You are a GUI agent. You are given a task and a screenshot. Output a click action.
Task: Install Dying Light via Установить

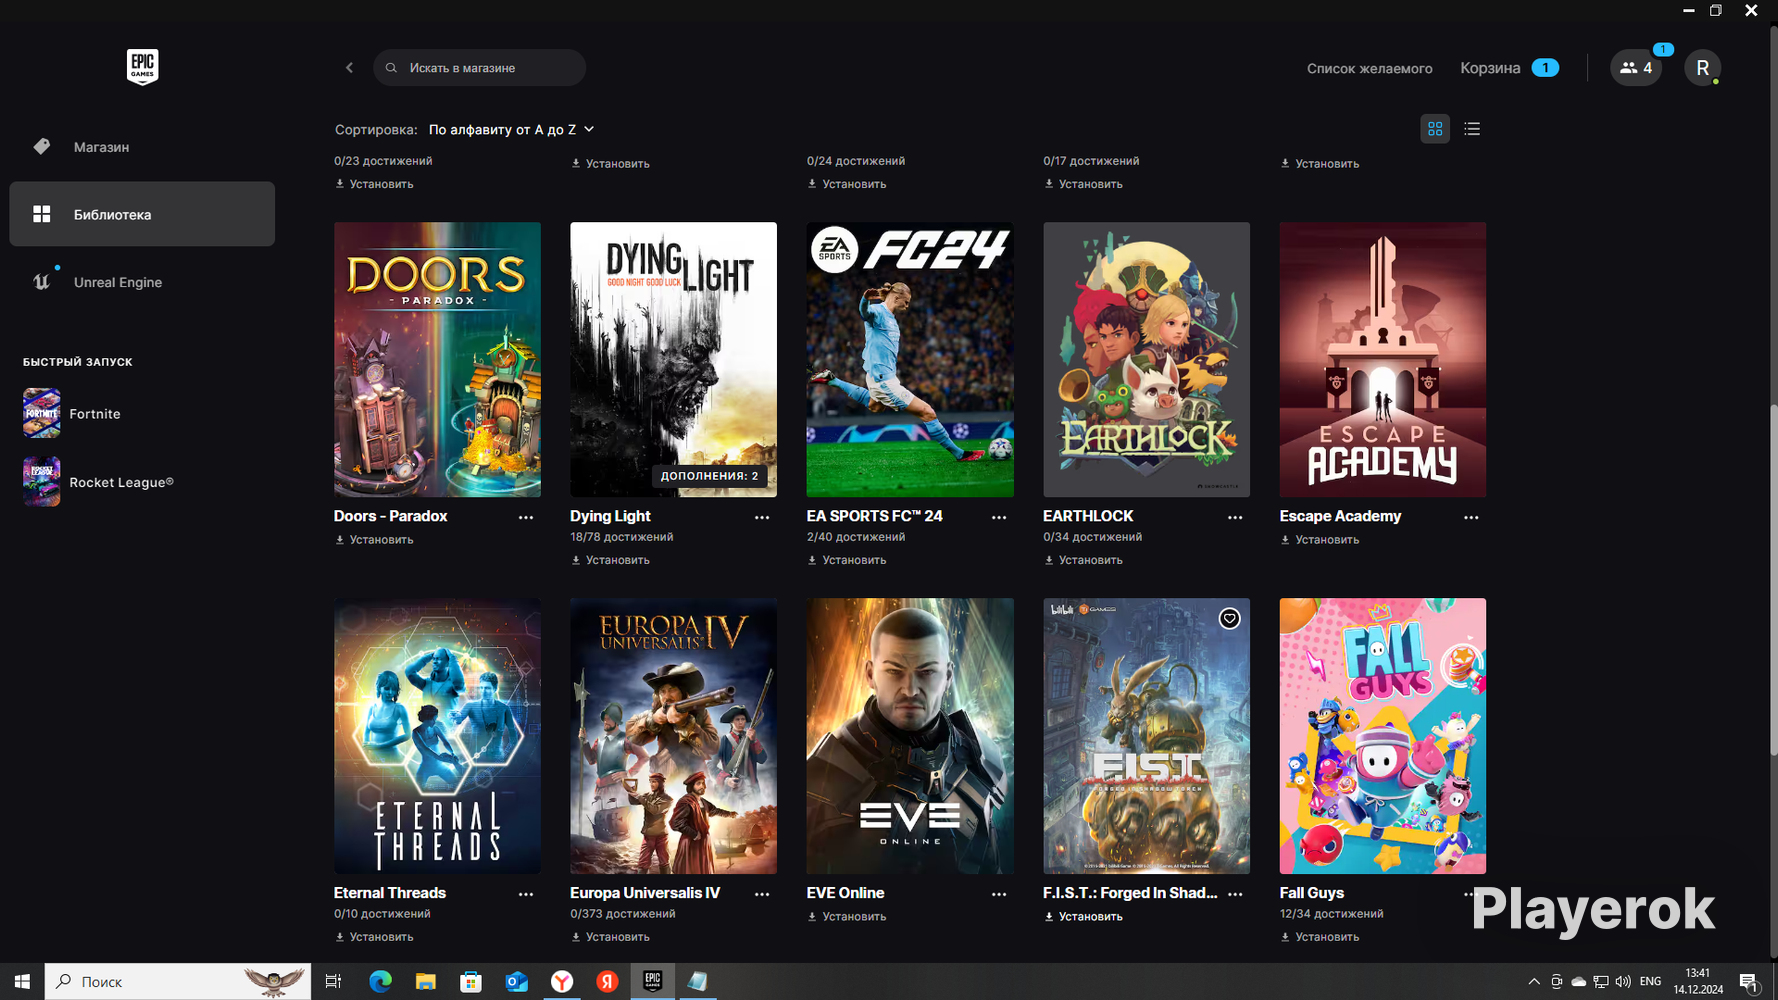point(610,560)
